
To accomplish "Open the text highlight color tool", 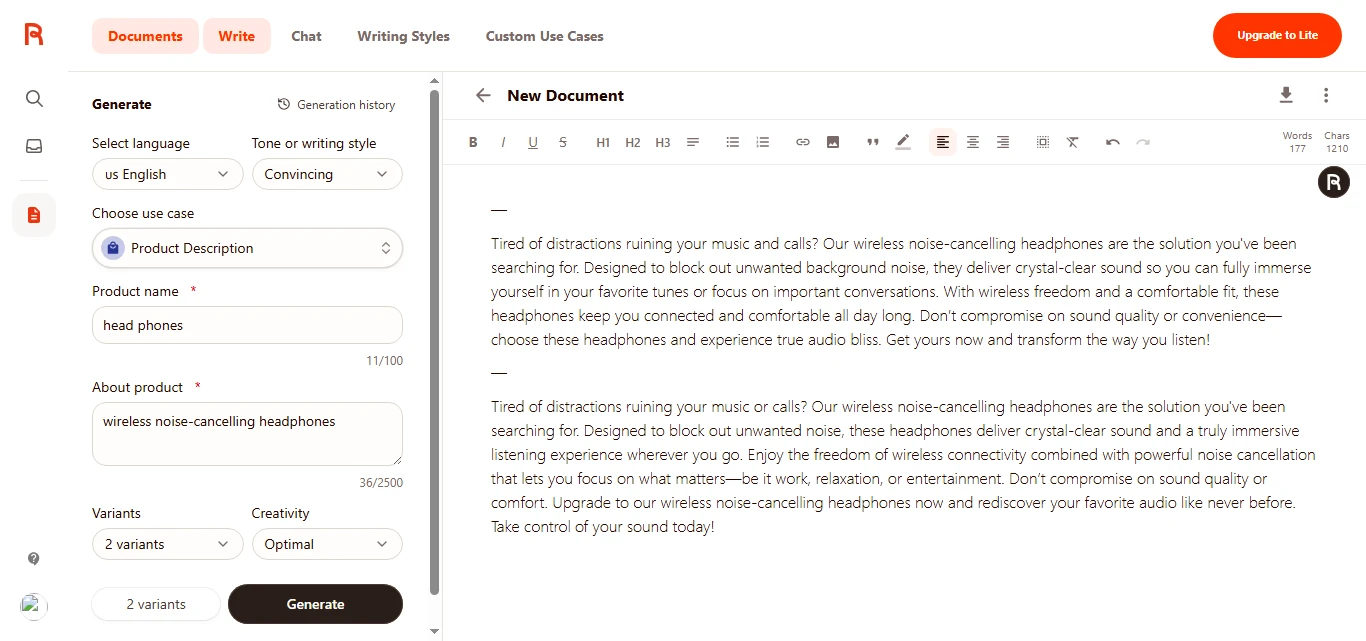I will point(903,143).
